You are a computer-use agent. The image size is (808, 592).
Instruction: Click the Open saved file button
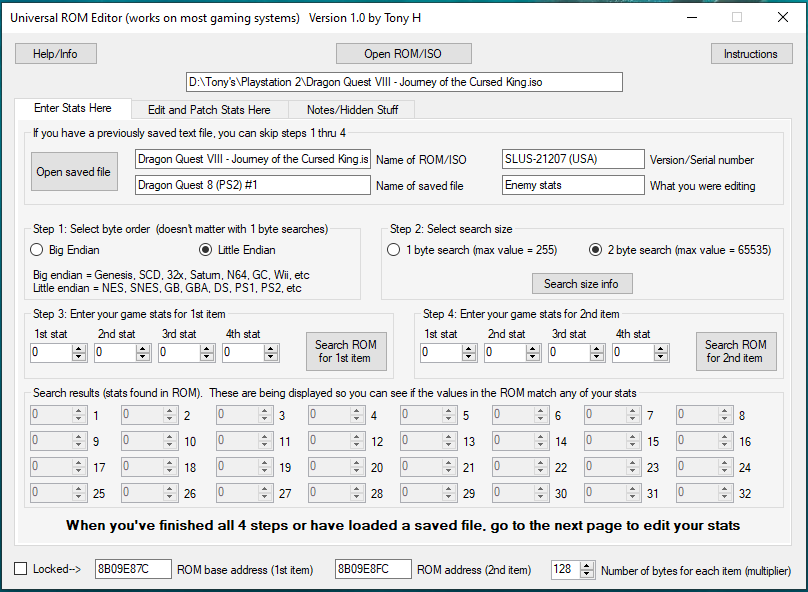tap(73, 172)
